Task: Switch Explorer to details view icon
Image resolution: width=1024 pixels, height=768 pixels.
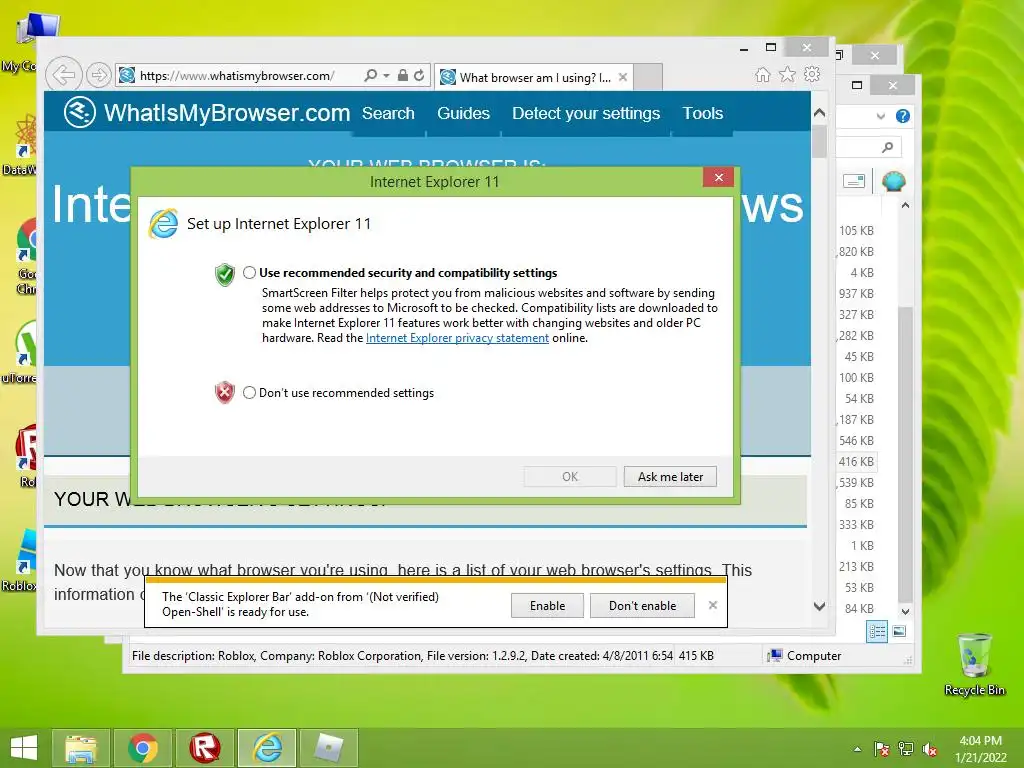Action: point(877,631)
